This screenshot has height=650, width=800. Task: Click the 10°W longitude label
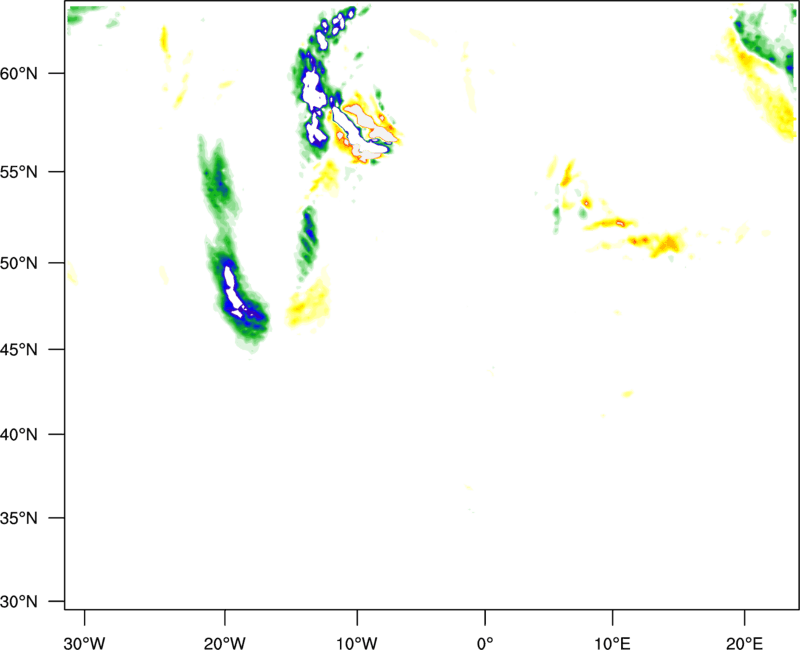(357, 643)
